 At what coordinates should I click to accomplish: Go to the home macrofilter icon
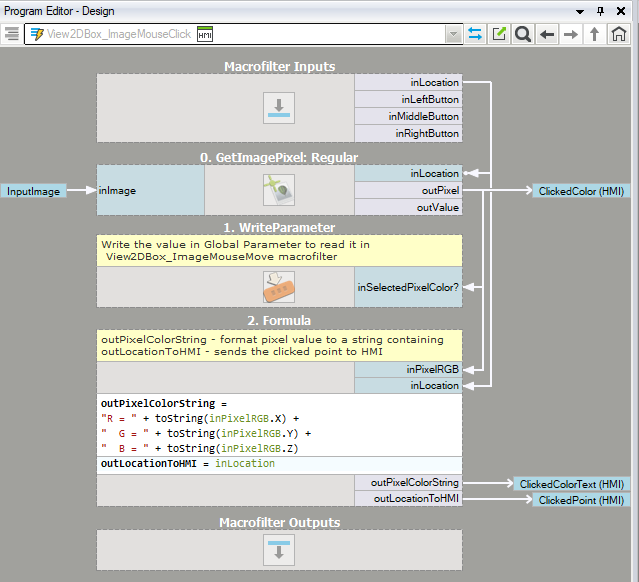619,34
